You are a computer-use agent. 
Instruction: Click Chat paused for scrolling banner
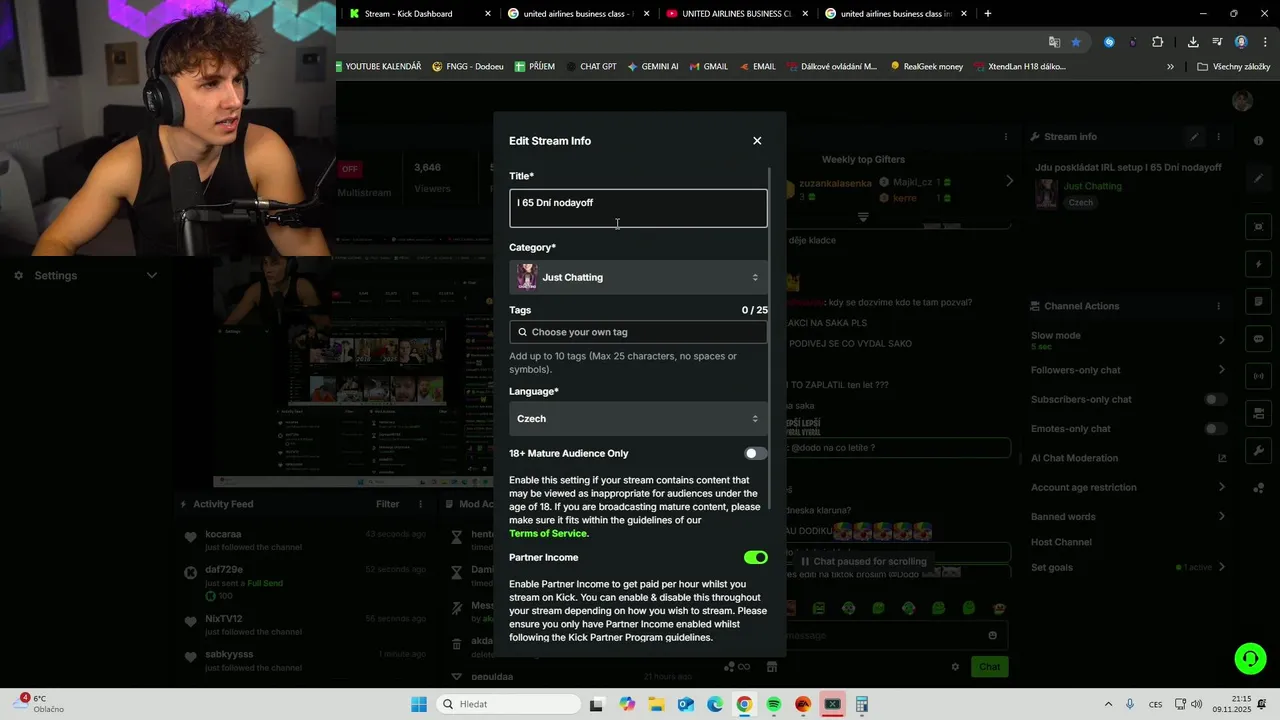[864, 562]
